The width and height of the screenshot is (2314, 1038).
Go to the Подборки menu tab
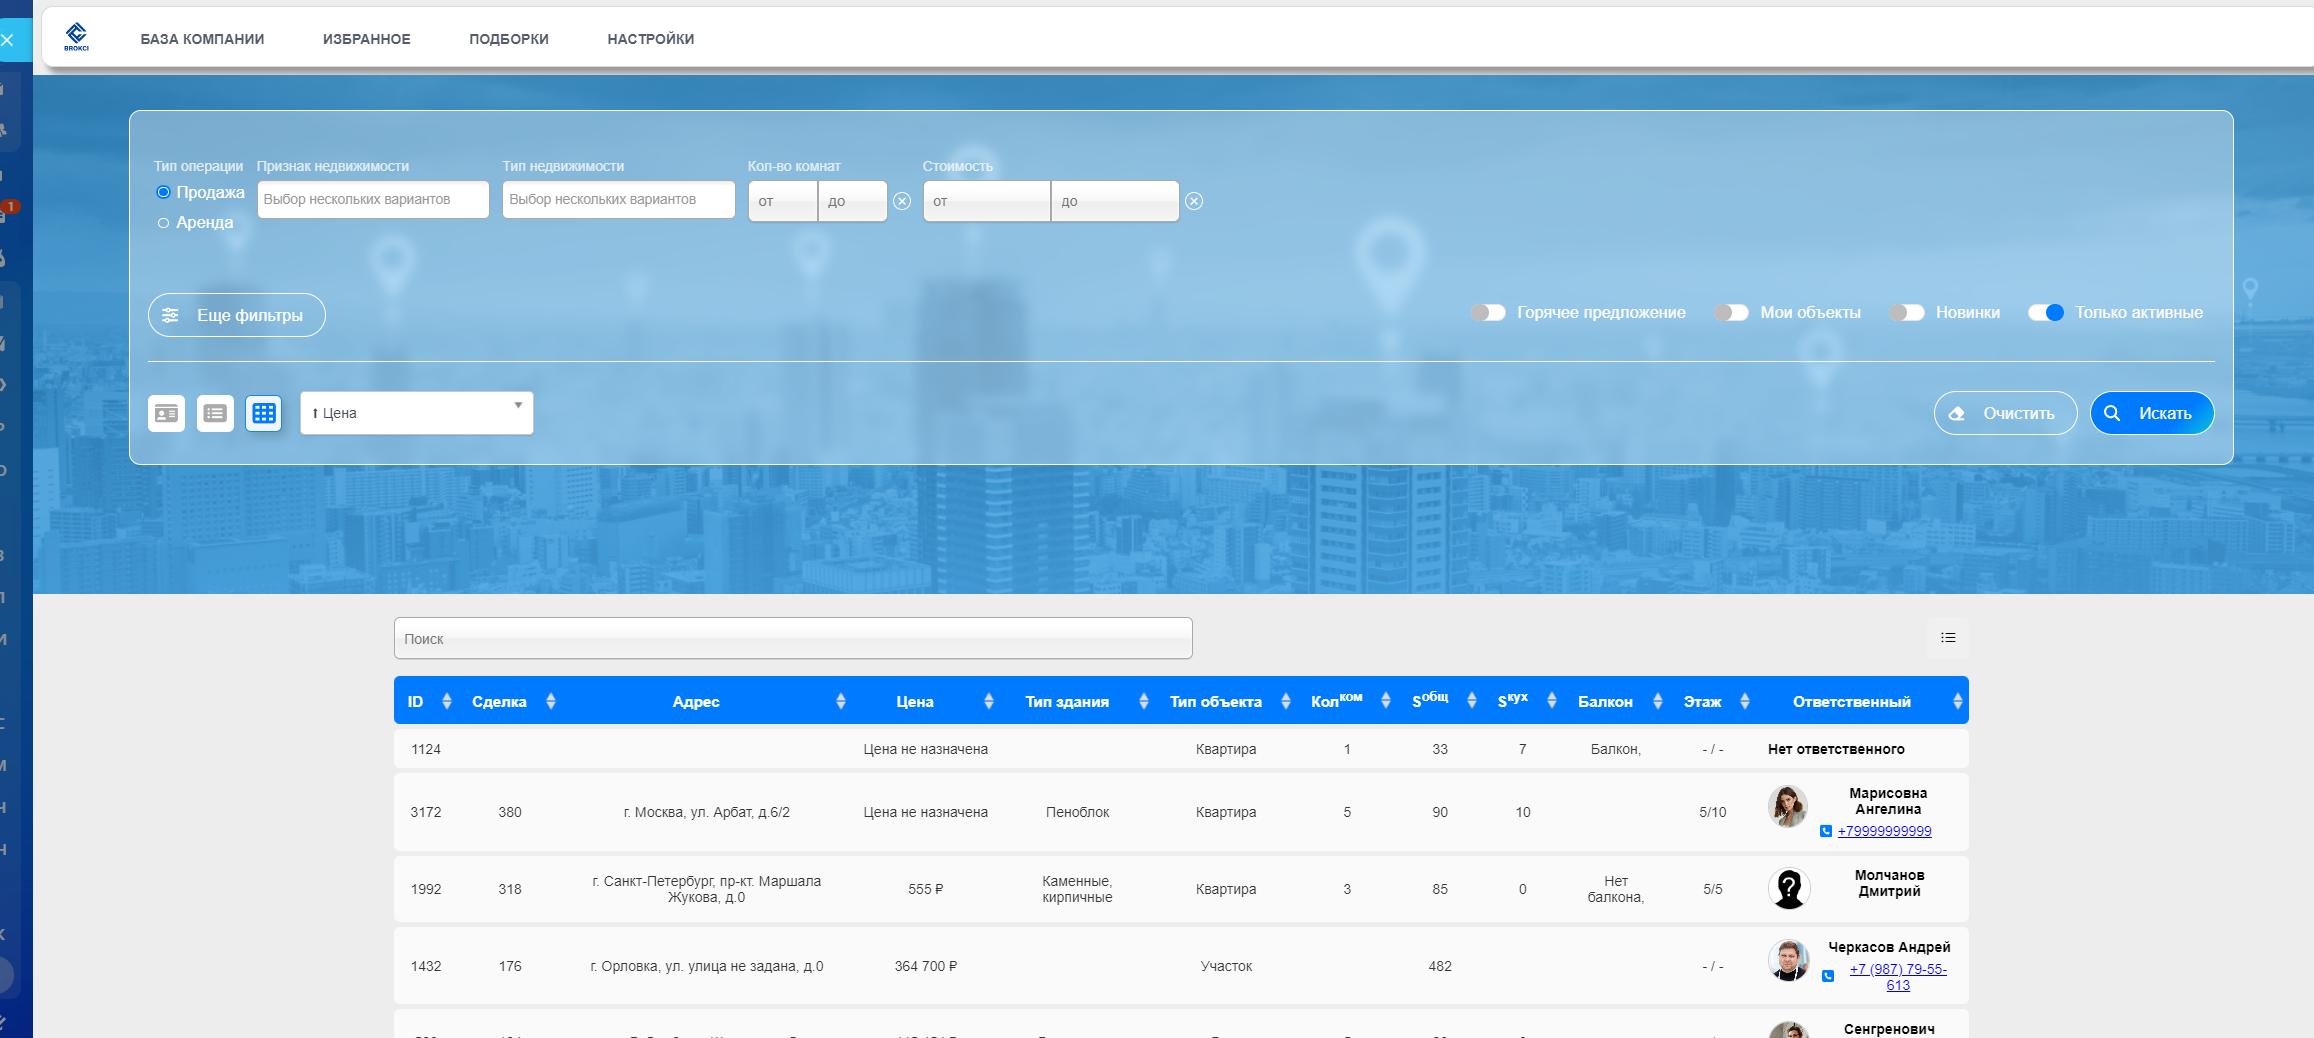[508, 39]
